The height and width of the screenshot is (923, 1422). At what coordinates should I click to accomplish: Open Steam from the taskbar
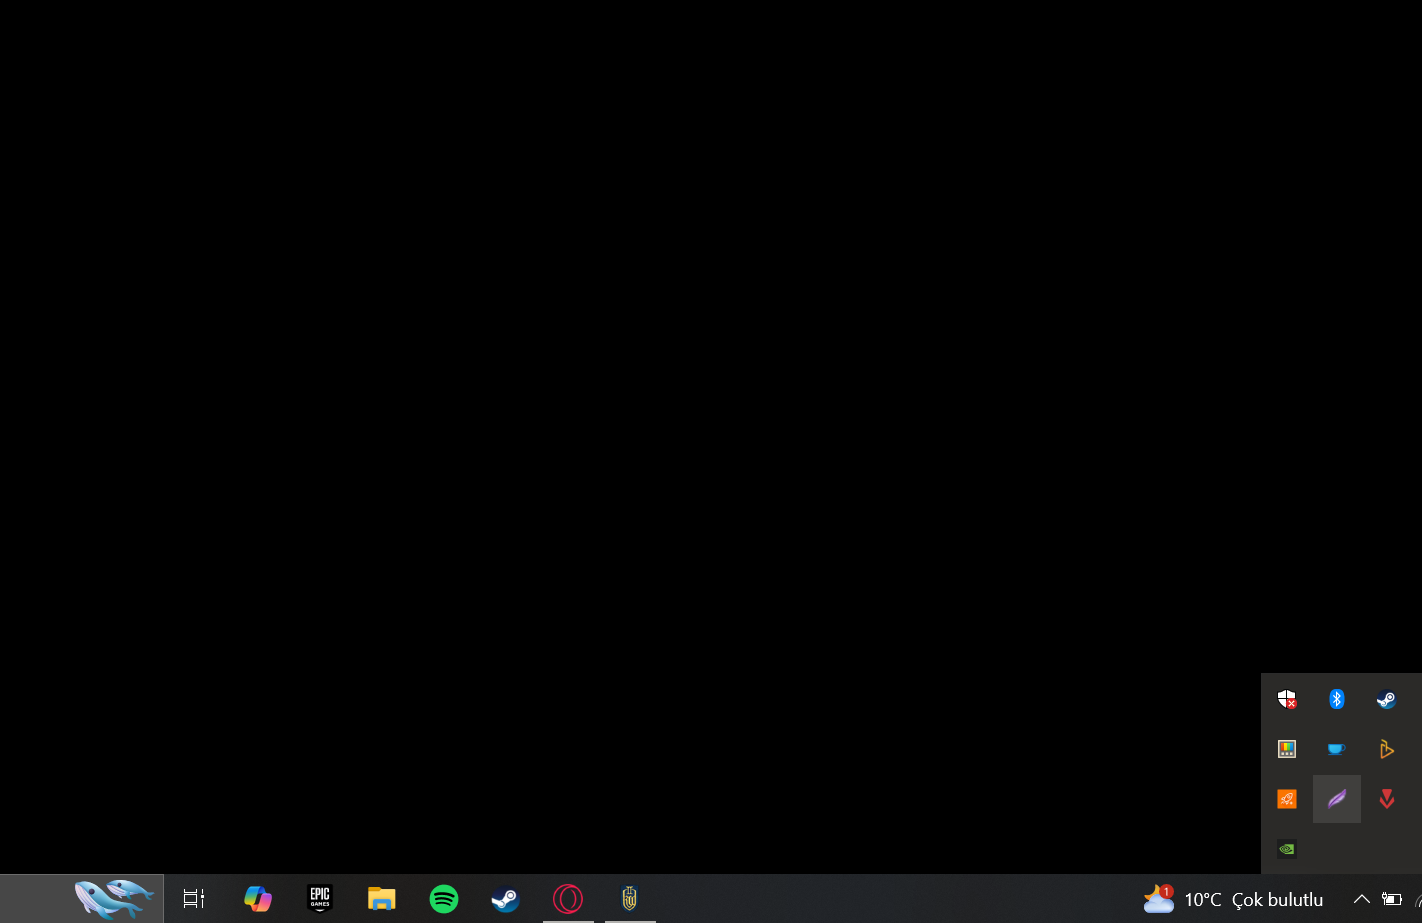506,899
